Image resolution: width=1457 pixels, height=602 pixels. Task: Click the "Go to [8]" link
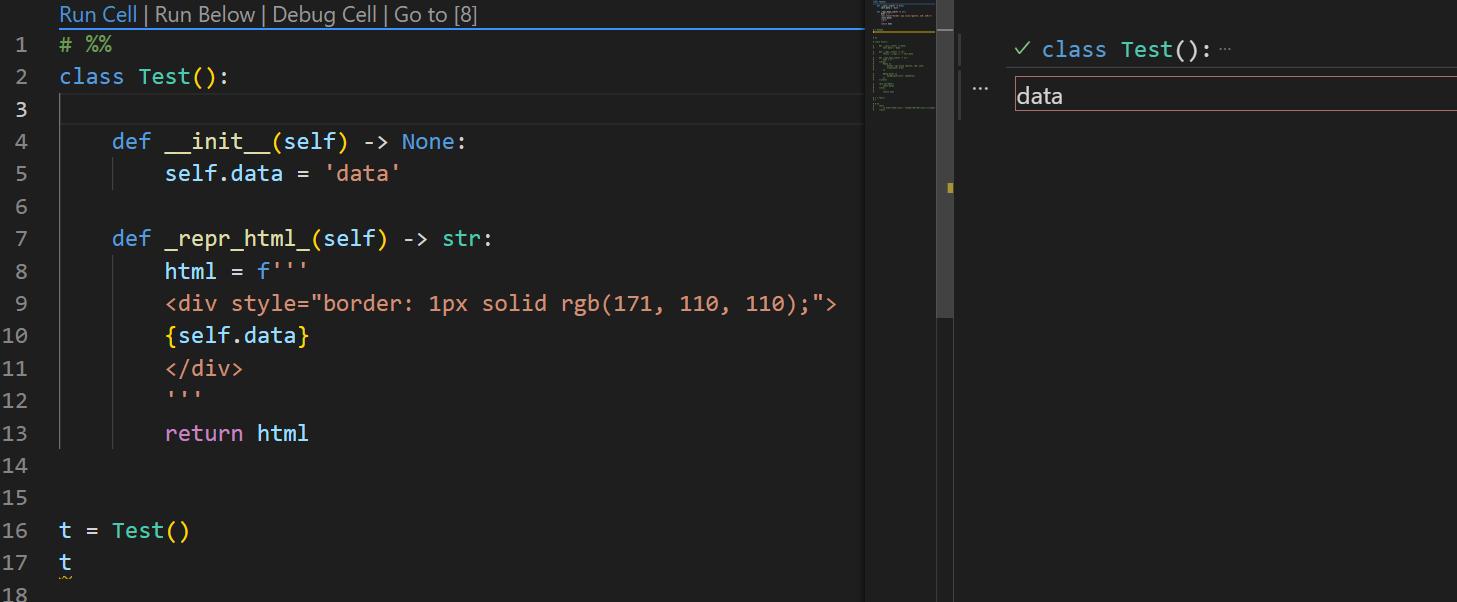click(438, 14)
